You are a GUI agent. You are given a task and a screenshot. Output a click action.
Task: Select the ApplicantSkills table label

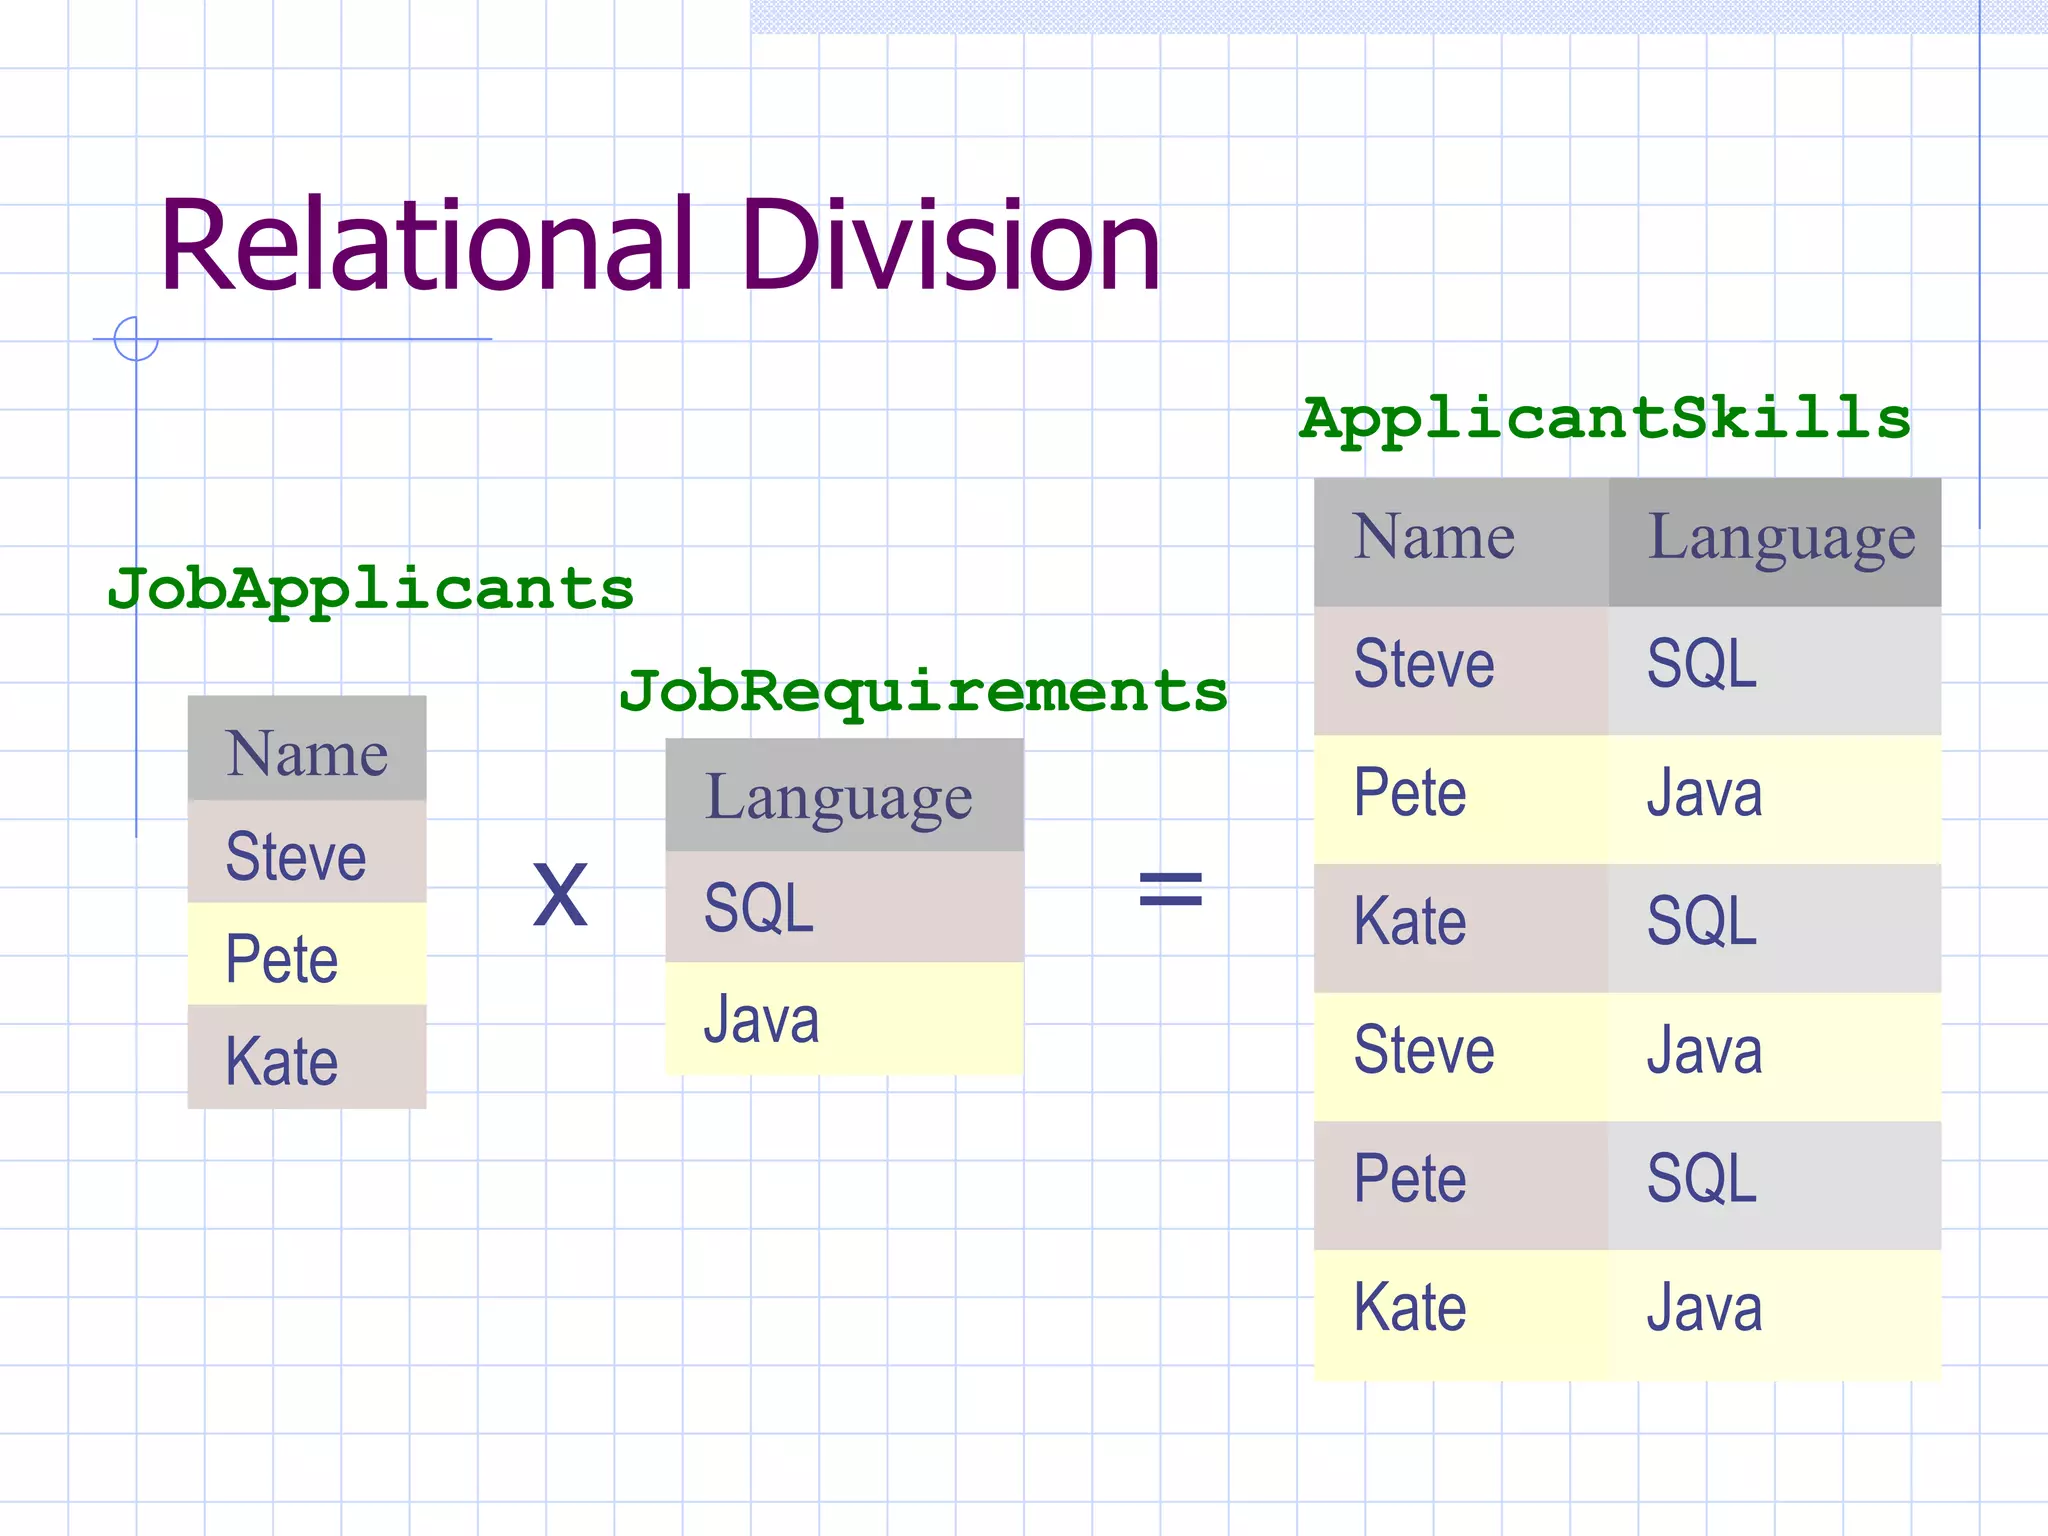pyautogui.click(x=1605, y=420)
